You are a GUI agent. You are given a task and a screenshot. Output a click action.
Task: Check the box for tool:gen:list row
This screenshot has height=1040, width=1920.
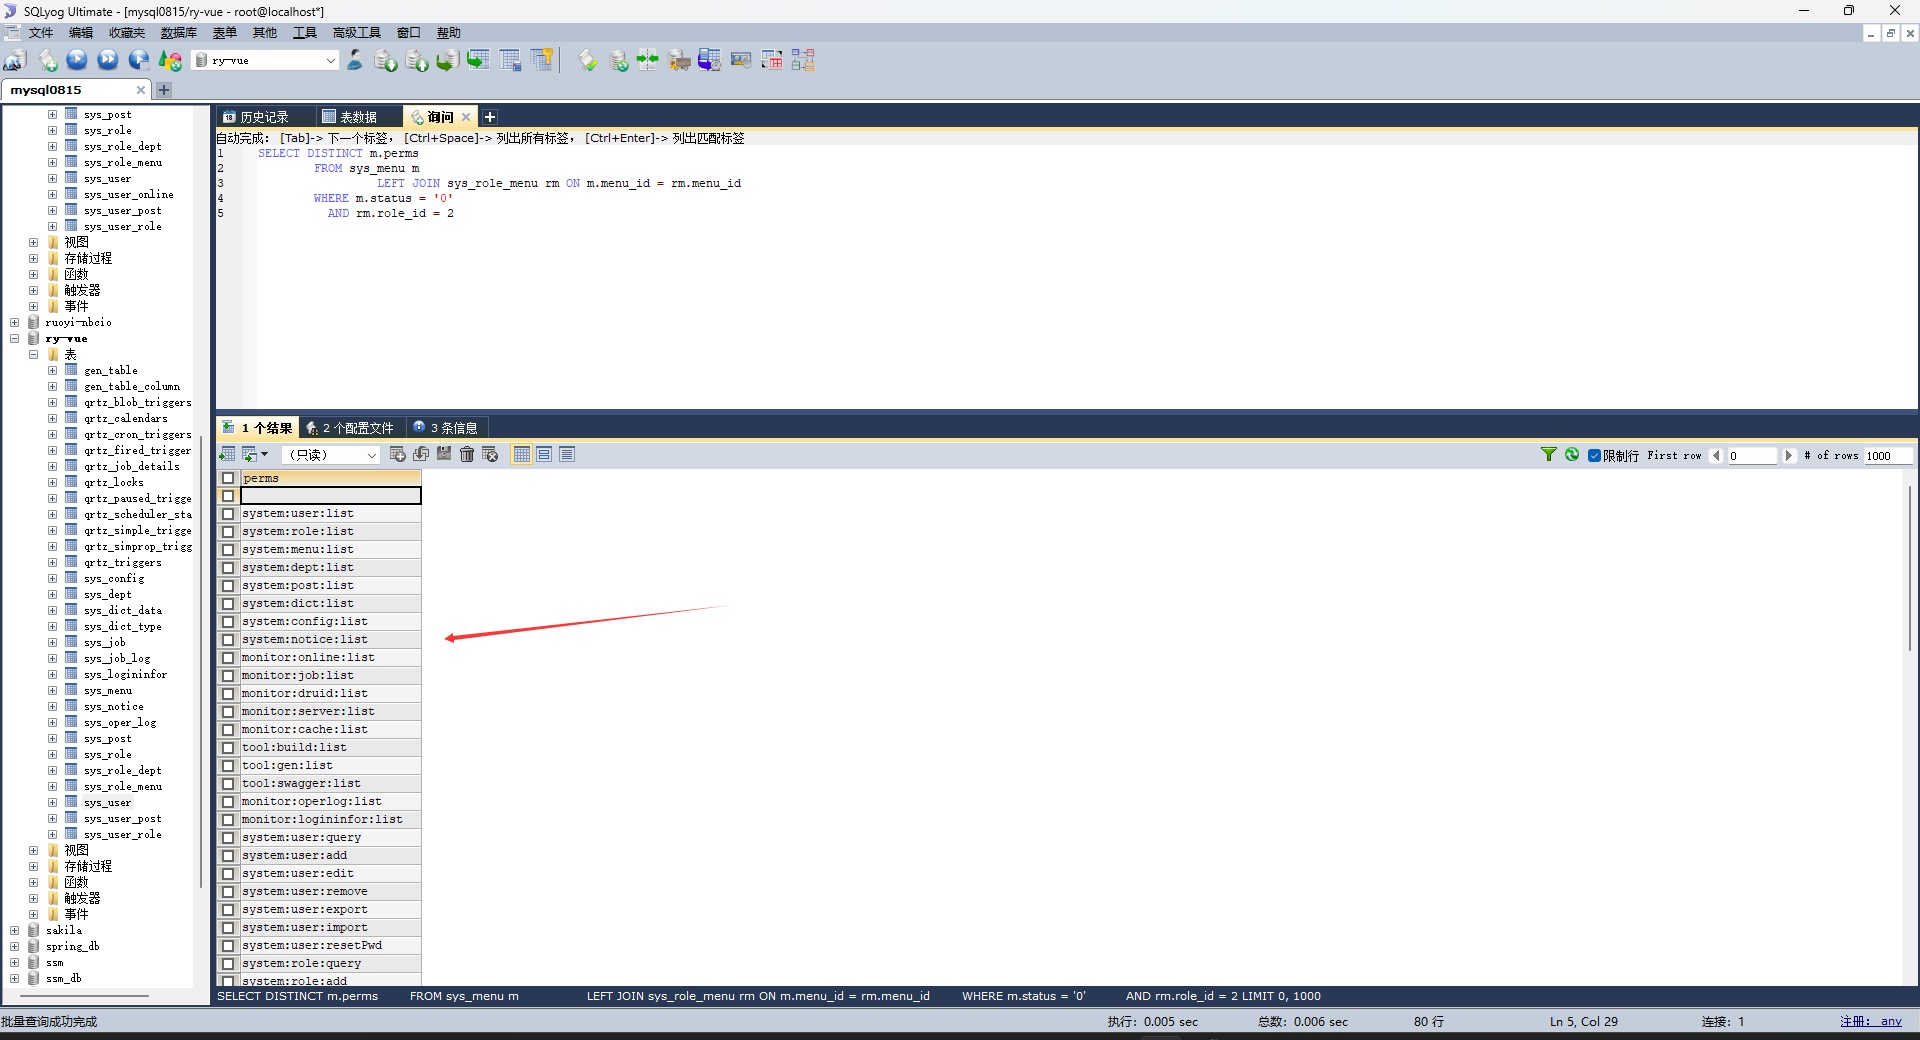[x=228, y=766]
